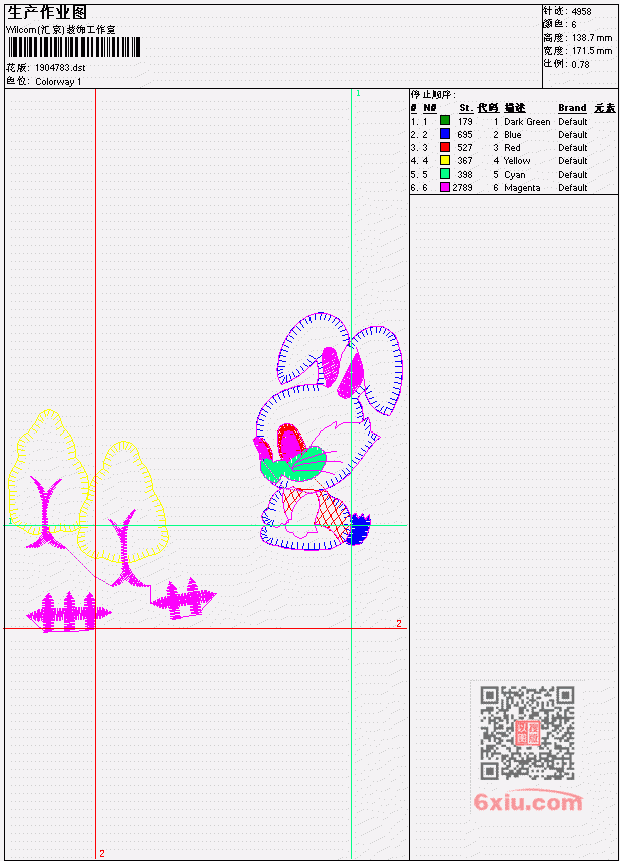Click the 代码 column header
Screen dimensions: 620x861
coord(488,108)
